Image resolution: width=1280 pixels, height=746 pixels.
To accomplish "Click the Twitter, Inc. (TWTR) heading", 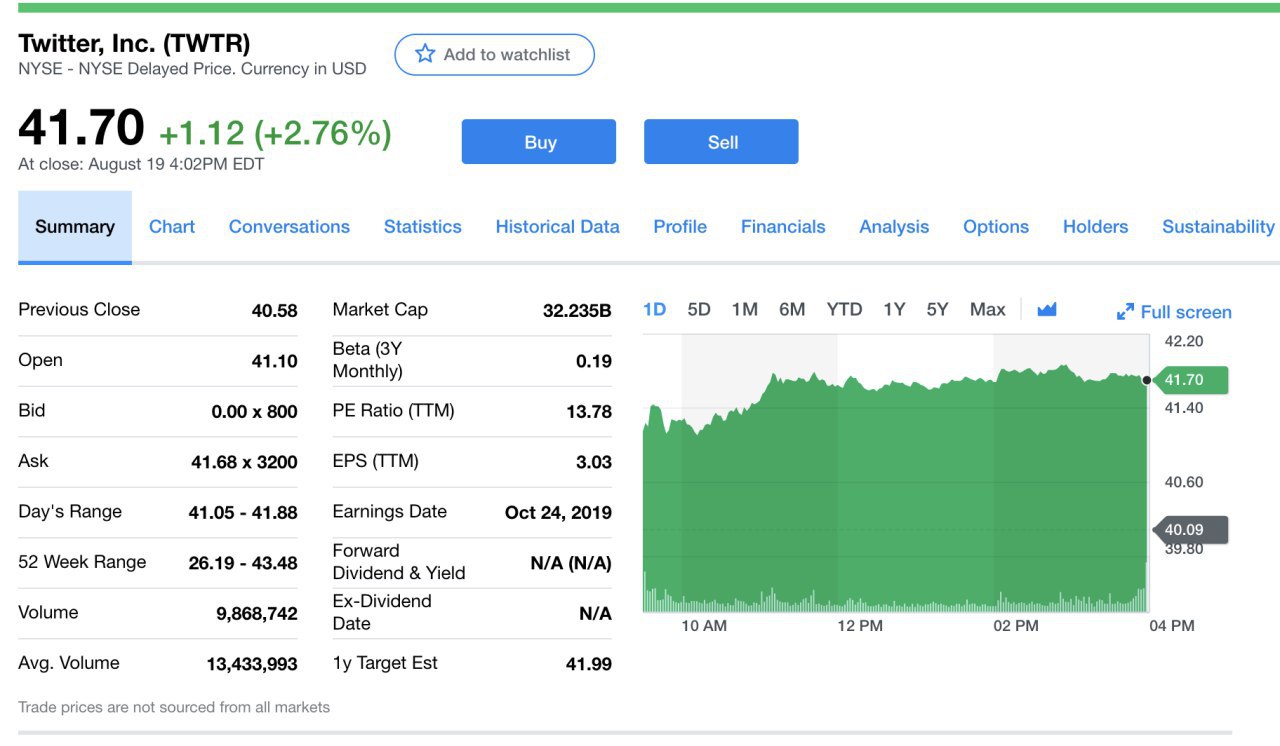I will pos(134,44).
